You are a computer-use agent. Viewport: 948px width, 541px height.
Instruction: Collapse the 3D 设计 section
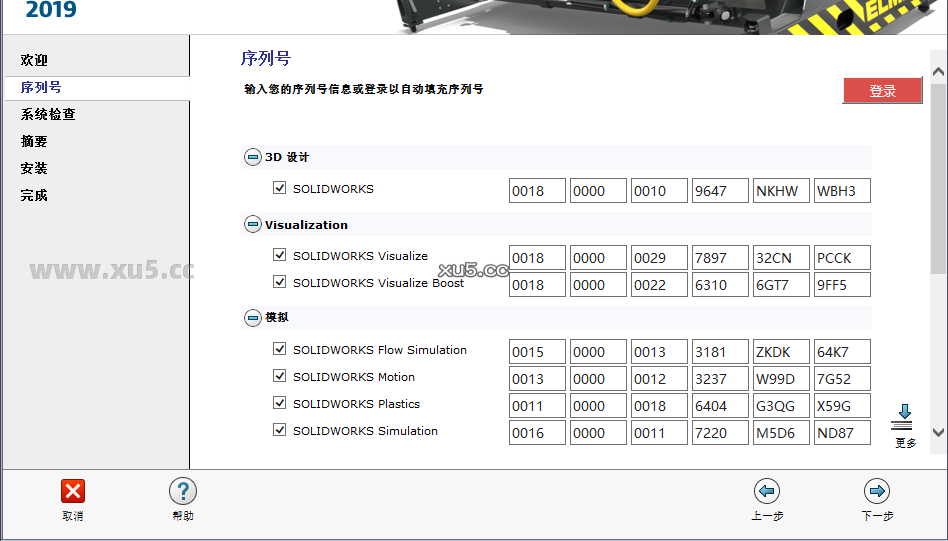pyautogui.click(x=252, y=157)
